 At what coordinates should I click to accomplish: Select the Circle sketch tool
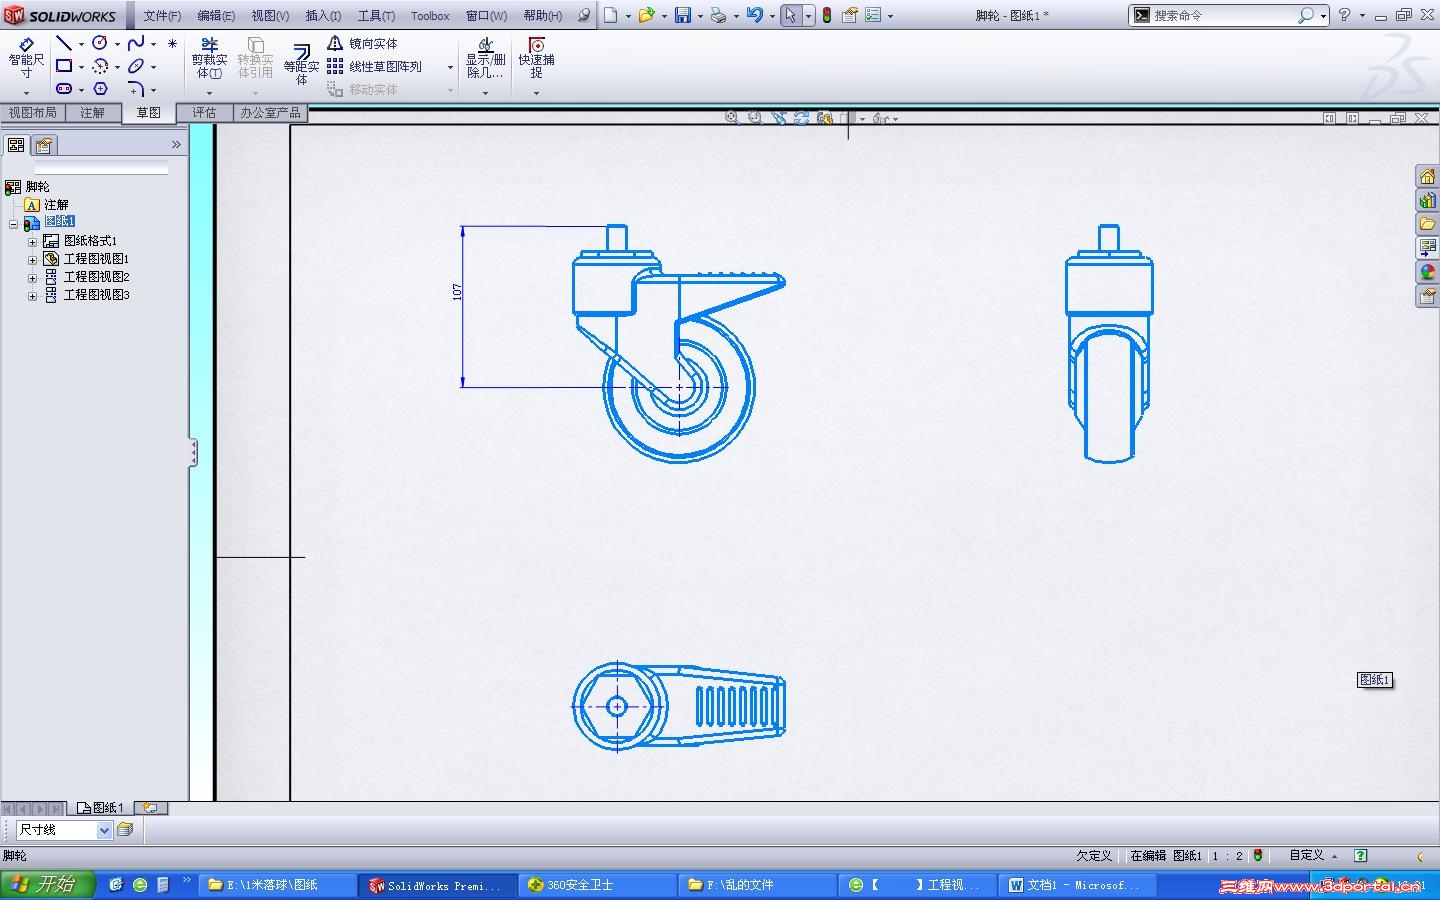click(100, 43)
